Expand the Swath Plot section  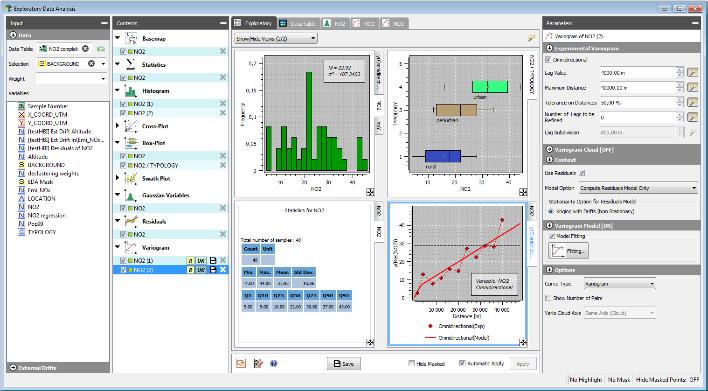pos(117,178)
